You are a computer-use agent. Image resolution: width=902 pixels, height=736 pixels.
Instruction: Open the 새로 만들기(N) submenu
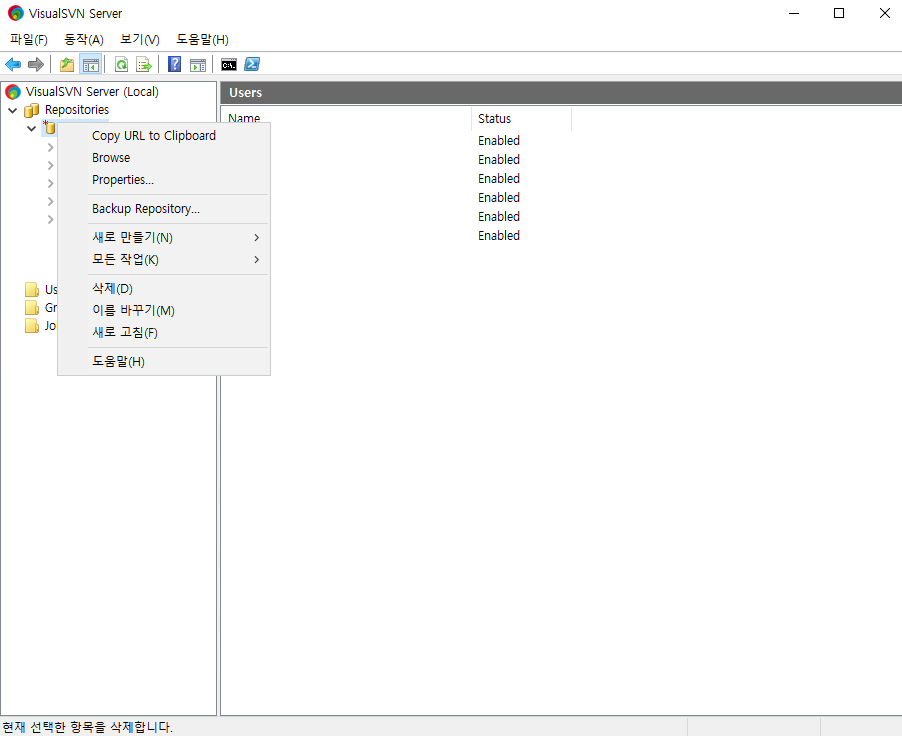(x=164, y=238)
